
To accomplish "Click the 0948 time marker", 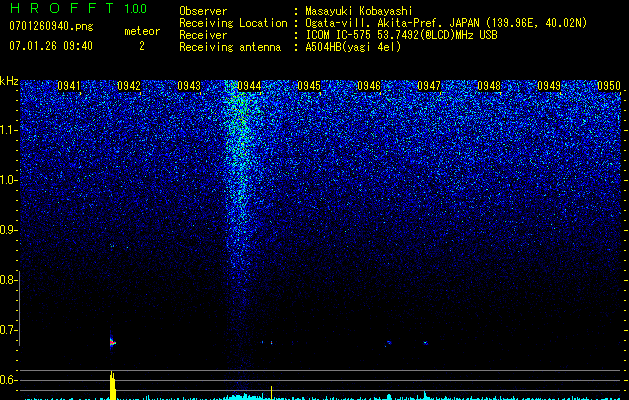I will point(489,86).
